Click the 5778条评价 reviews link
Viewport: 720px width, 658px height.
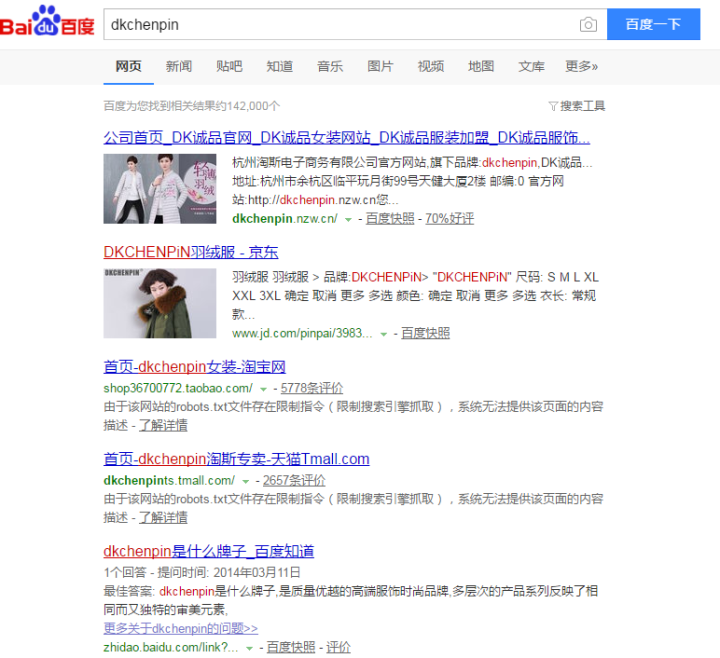tap(312, 388)
